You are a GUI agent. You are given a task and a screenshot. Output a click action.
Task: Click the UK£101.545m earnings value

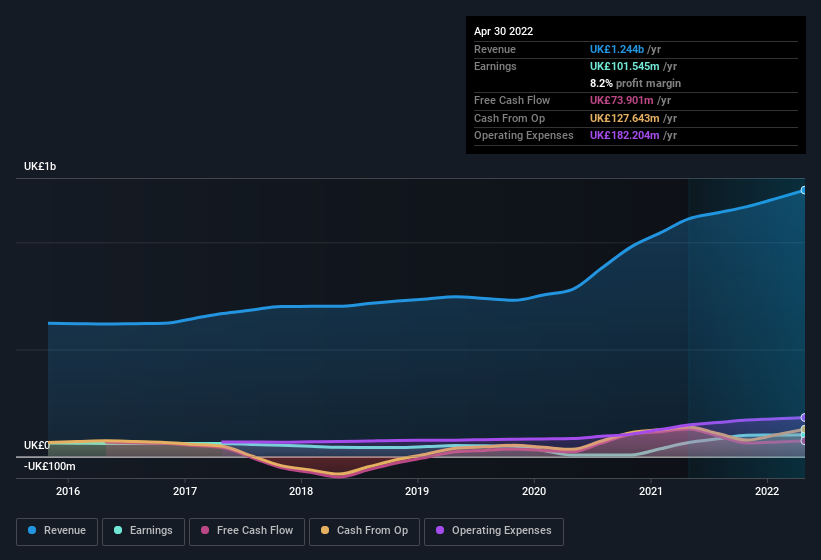pos(625,66)
